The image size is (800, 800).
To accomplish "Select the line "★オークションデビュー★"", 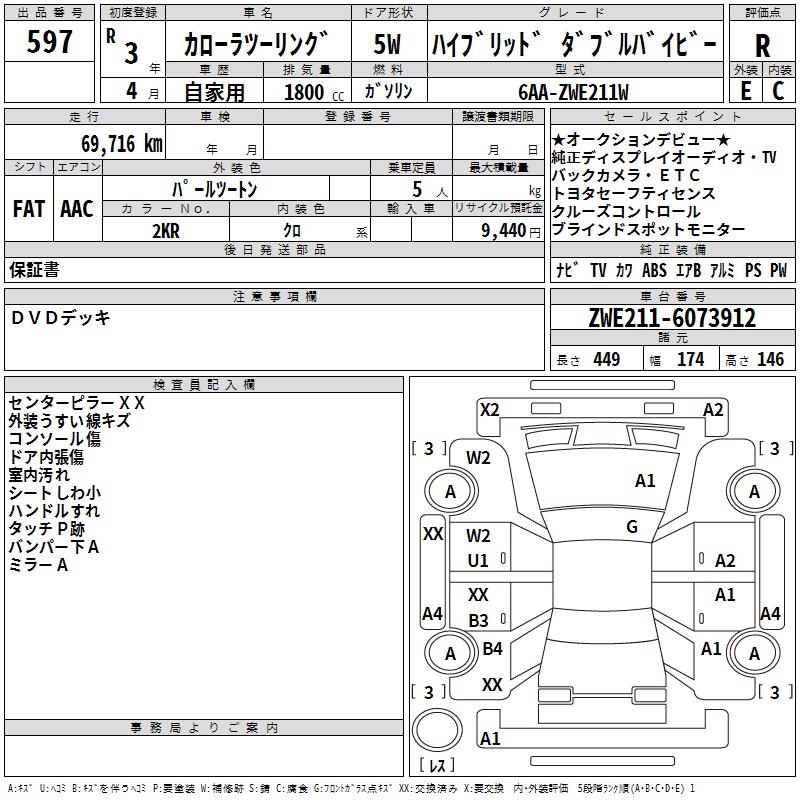I will point(641,139).
